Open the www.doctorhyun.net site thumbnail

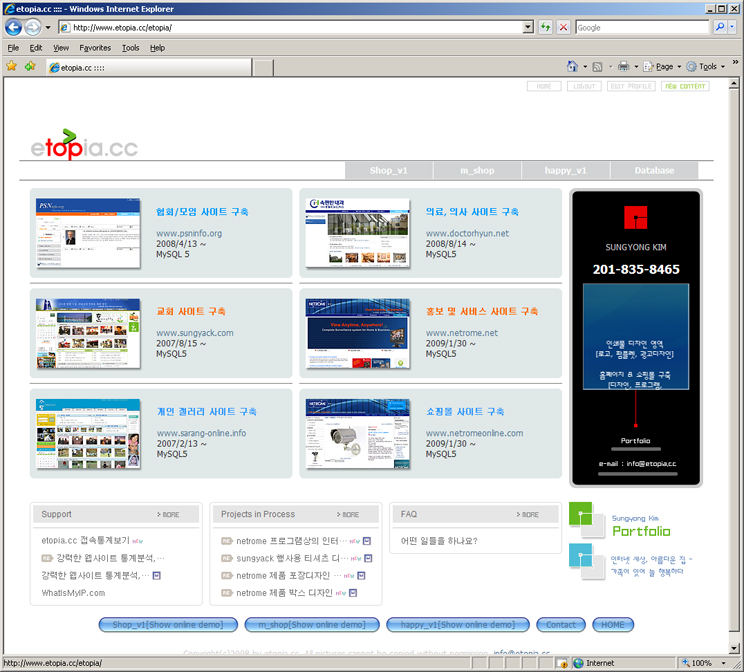click(357, 233)
